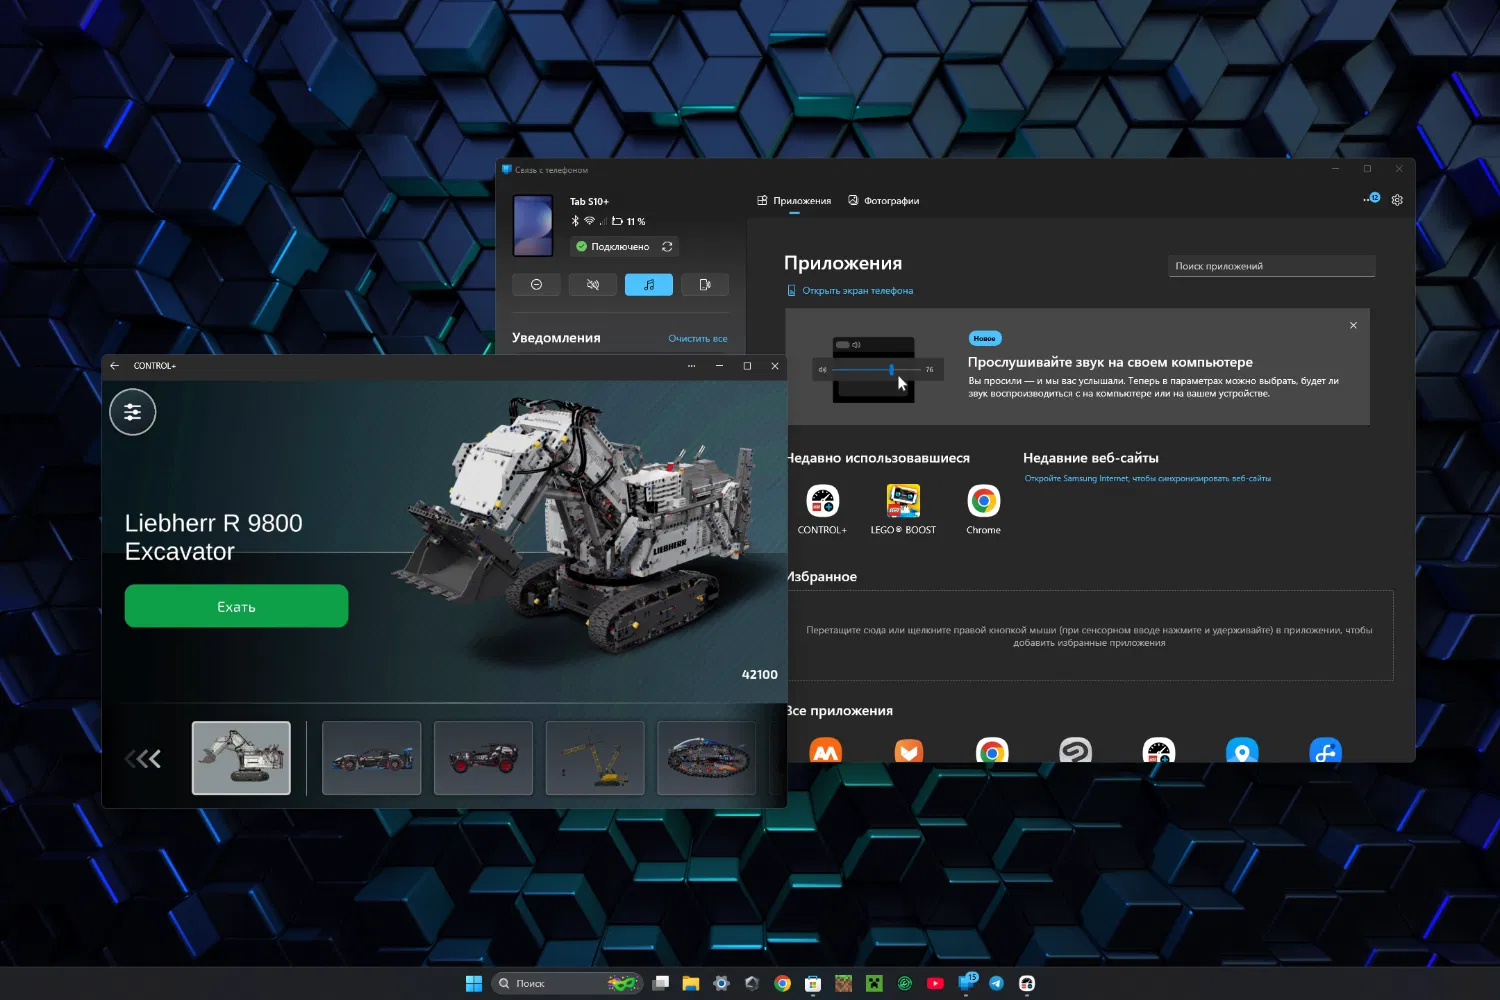
Task: Open Phone Link settings gear
Action: (x=1397, y=200)
